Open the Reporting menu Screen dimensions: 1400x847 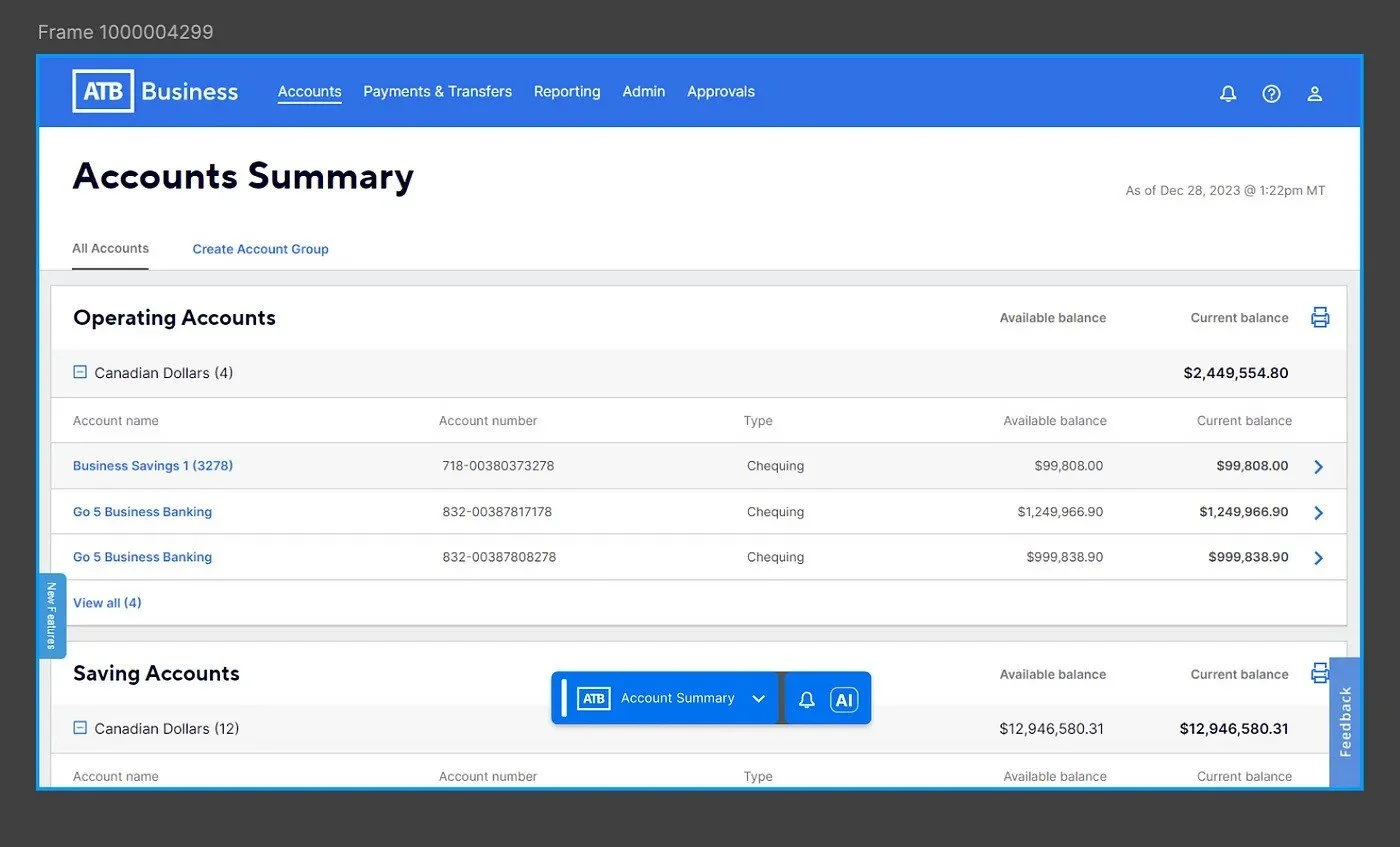coord(567,92)
